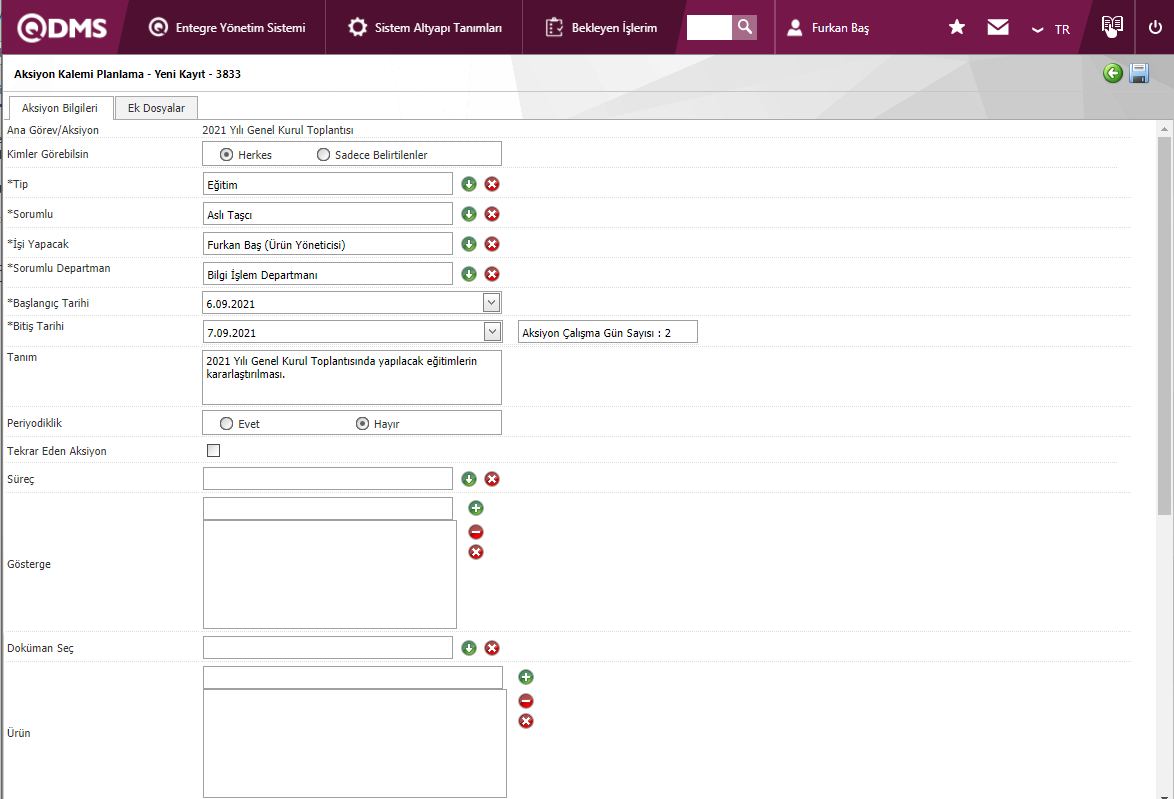Select the Sadece Belirtilenler radio option
1174x799 pixels.
323,155
